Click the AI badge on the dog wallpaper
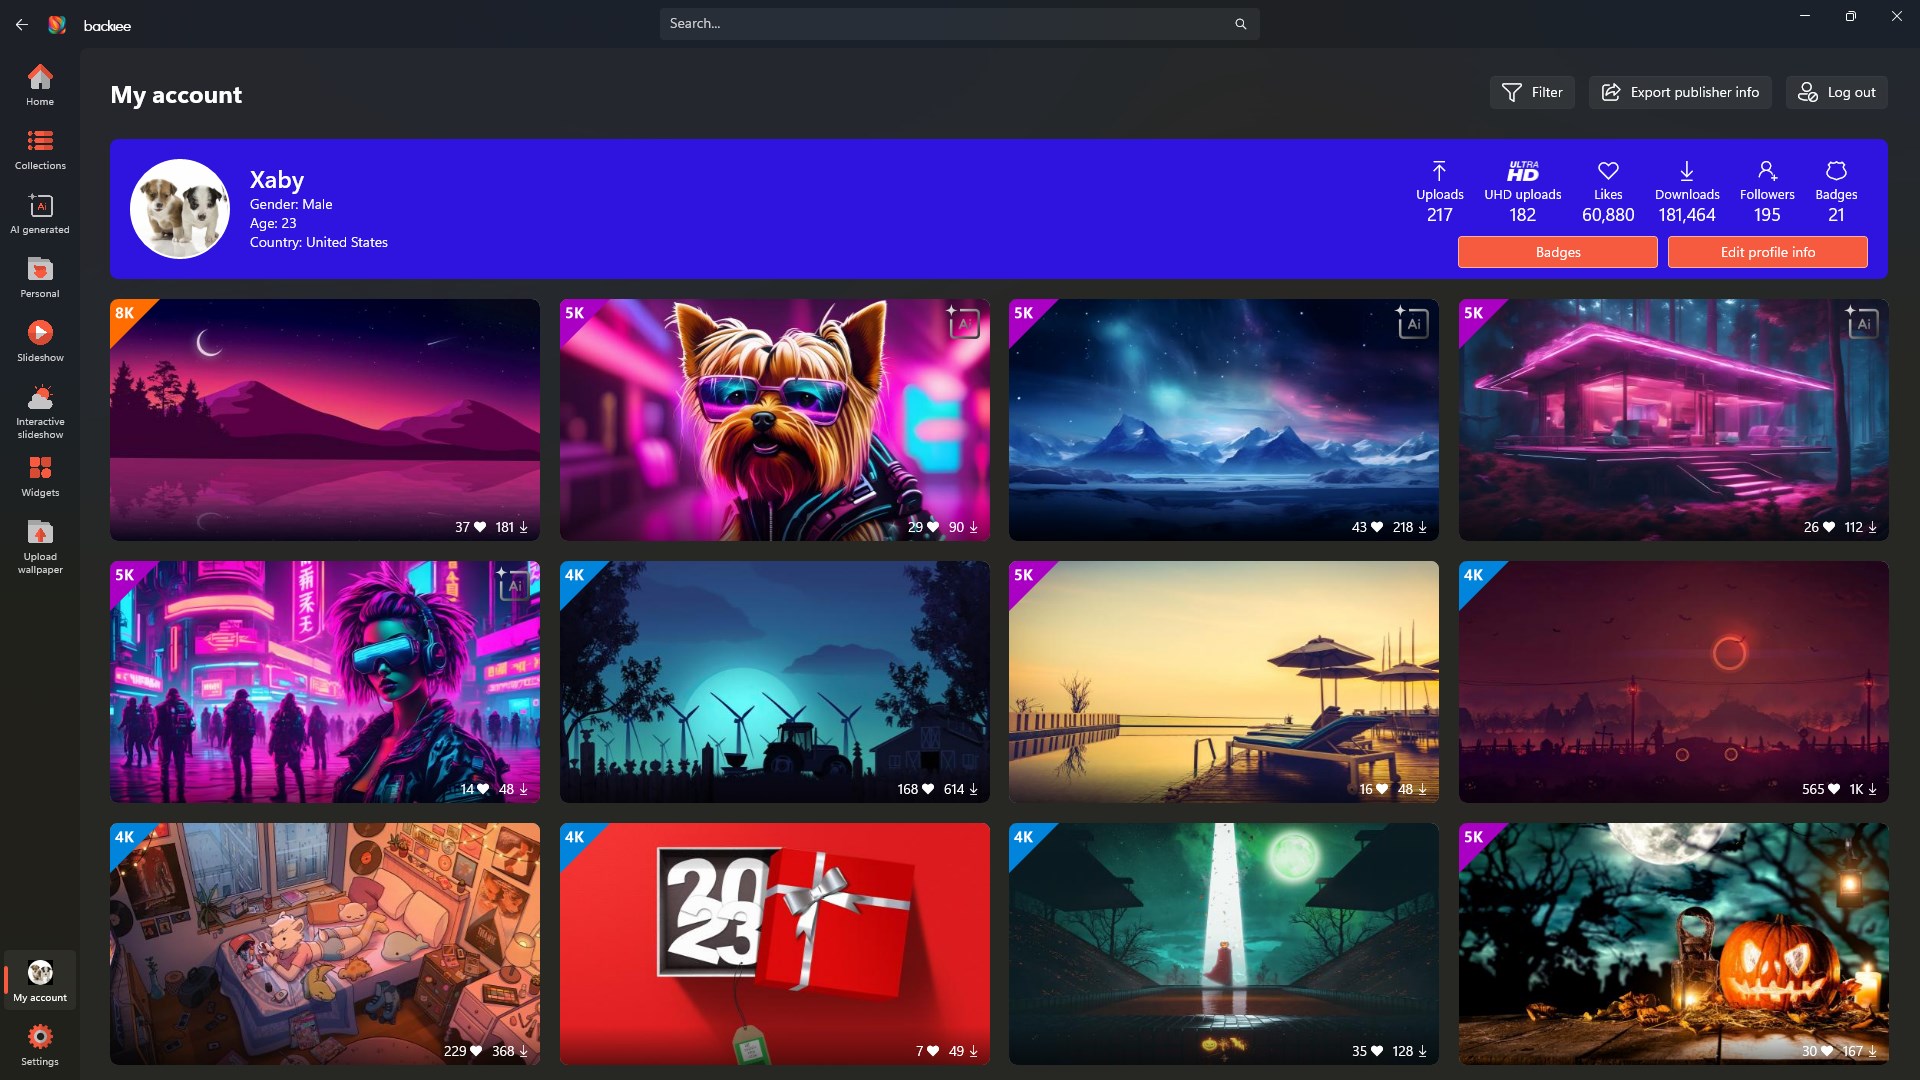The height and width of the screenshot is (1080, 1920). point(964,323)
